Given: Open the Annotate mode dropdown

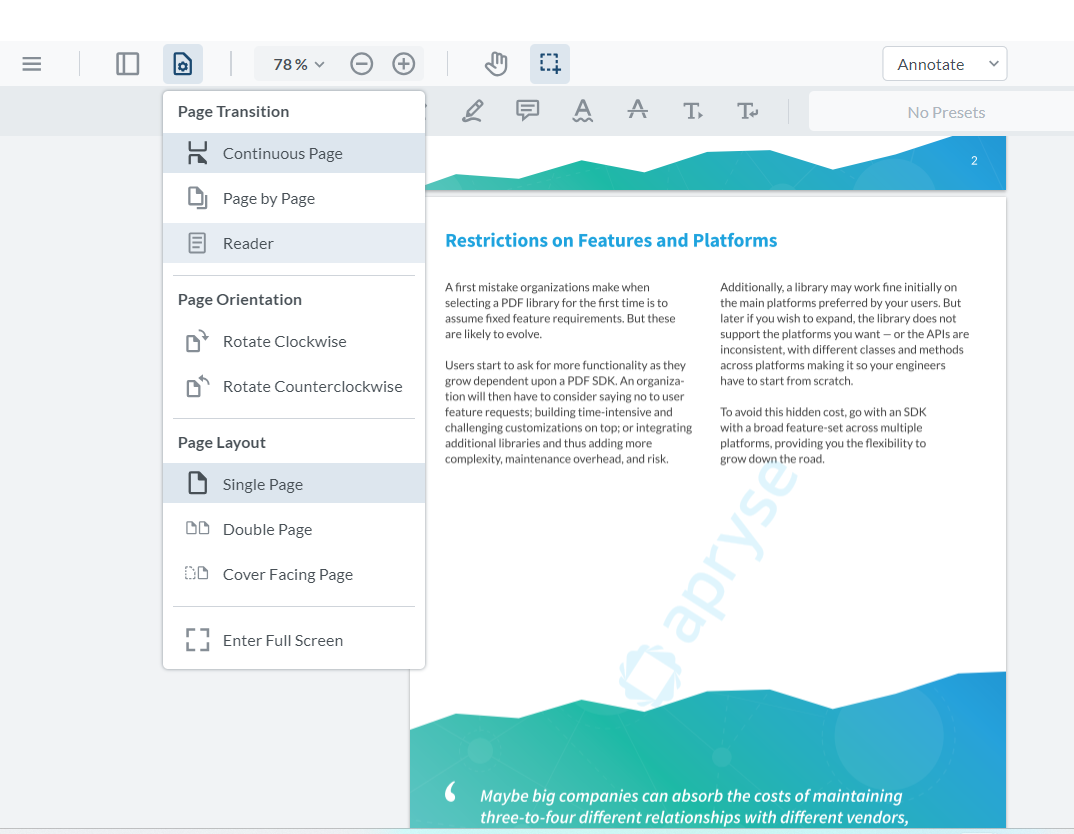Looking at the screenshot, I should click(x=944, y=63).
